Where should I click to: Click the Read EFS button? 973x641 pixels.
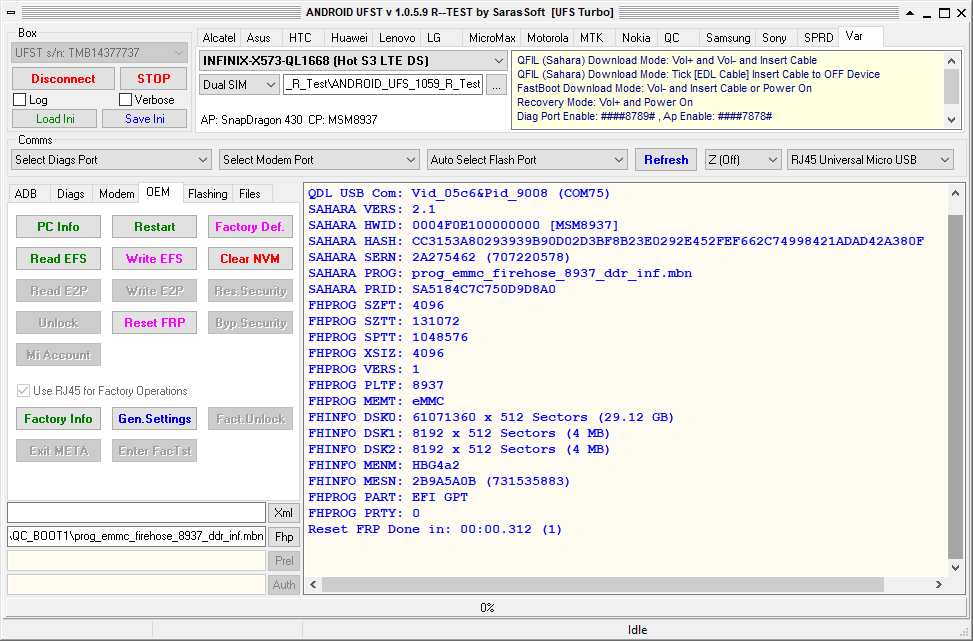pos(58,259)
